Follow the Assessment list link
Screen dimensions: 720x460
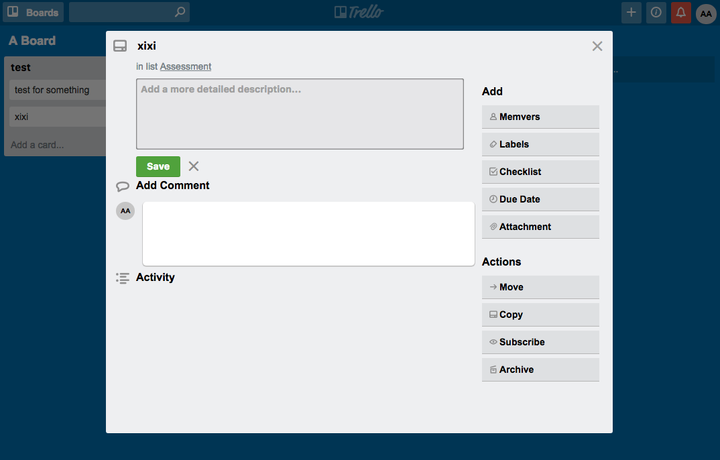coord(185,67)
